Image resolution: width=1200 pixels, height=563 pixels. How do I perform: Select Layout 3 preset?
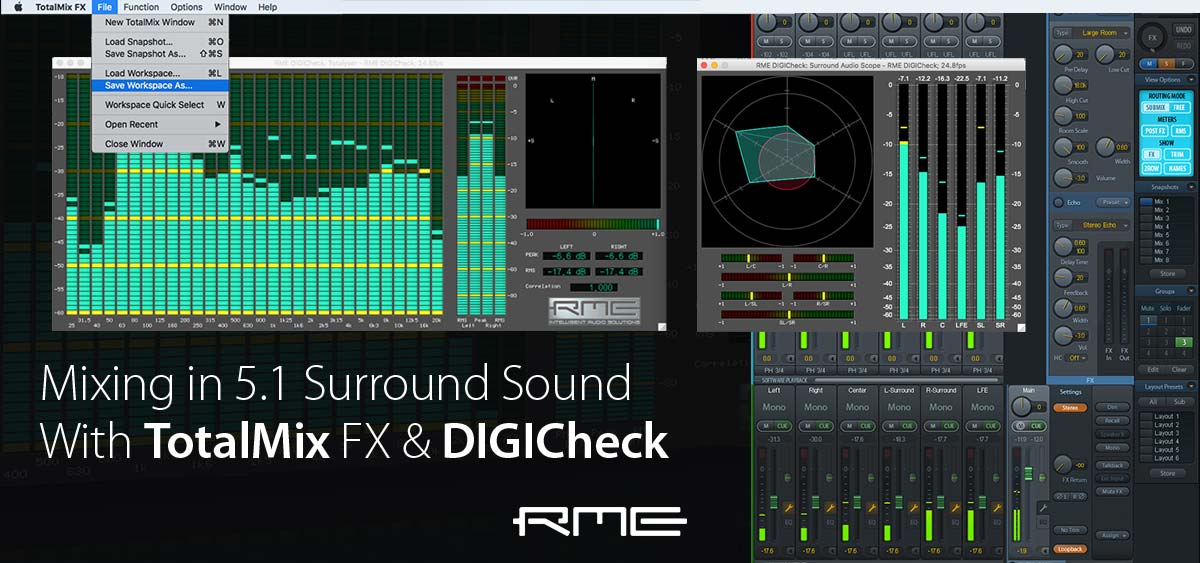[1166, 432]
